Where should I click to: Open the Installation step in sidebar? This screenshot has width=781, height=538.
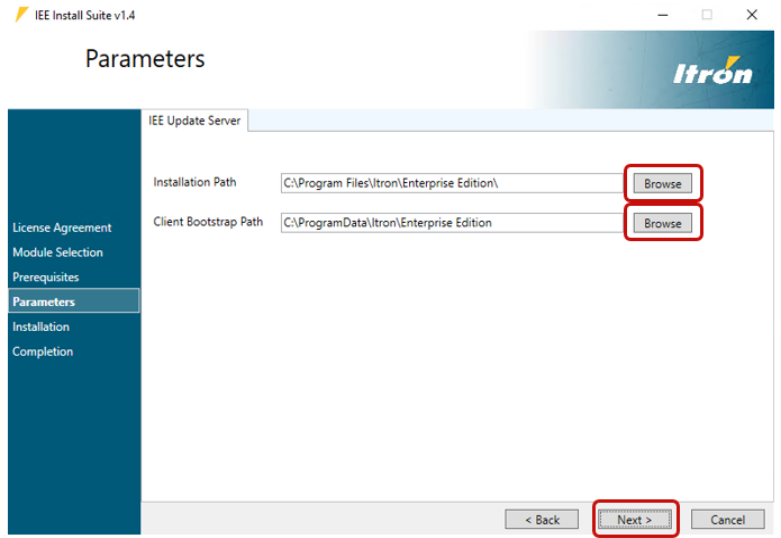pyautogui.click(x=41, y=327)
